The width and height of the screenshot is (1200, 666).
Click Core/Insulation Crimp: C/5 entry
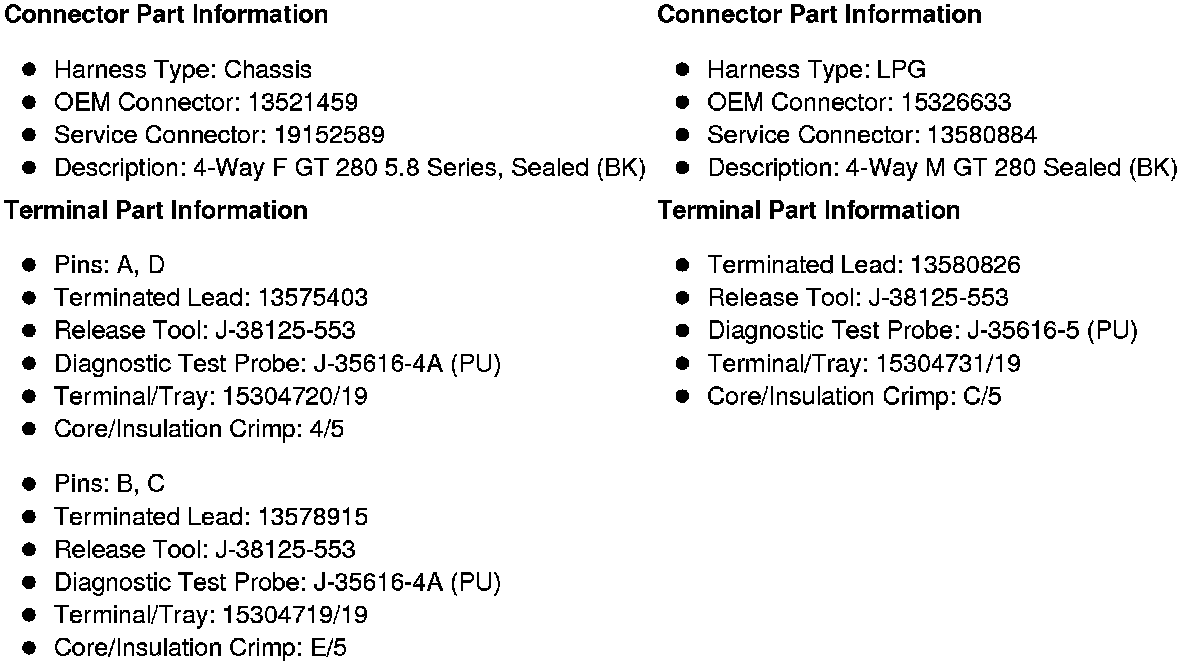(854, 397)
